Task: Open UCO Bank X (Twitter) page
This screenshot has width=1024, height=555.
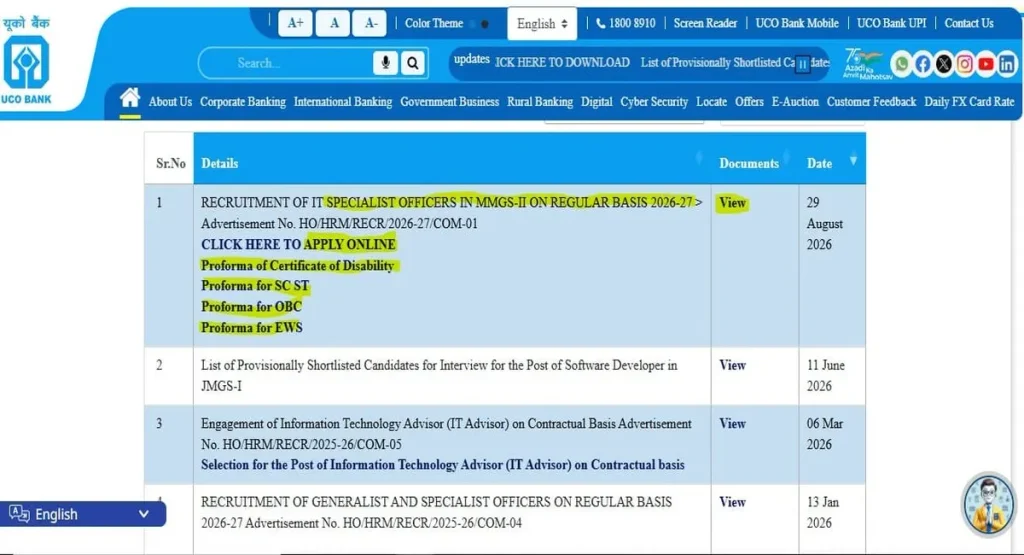Action: [944, 64]
